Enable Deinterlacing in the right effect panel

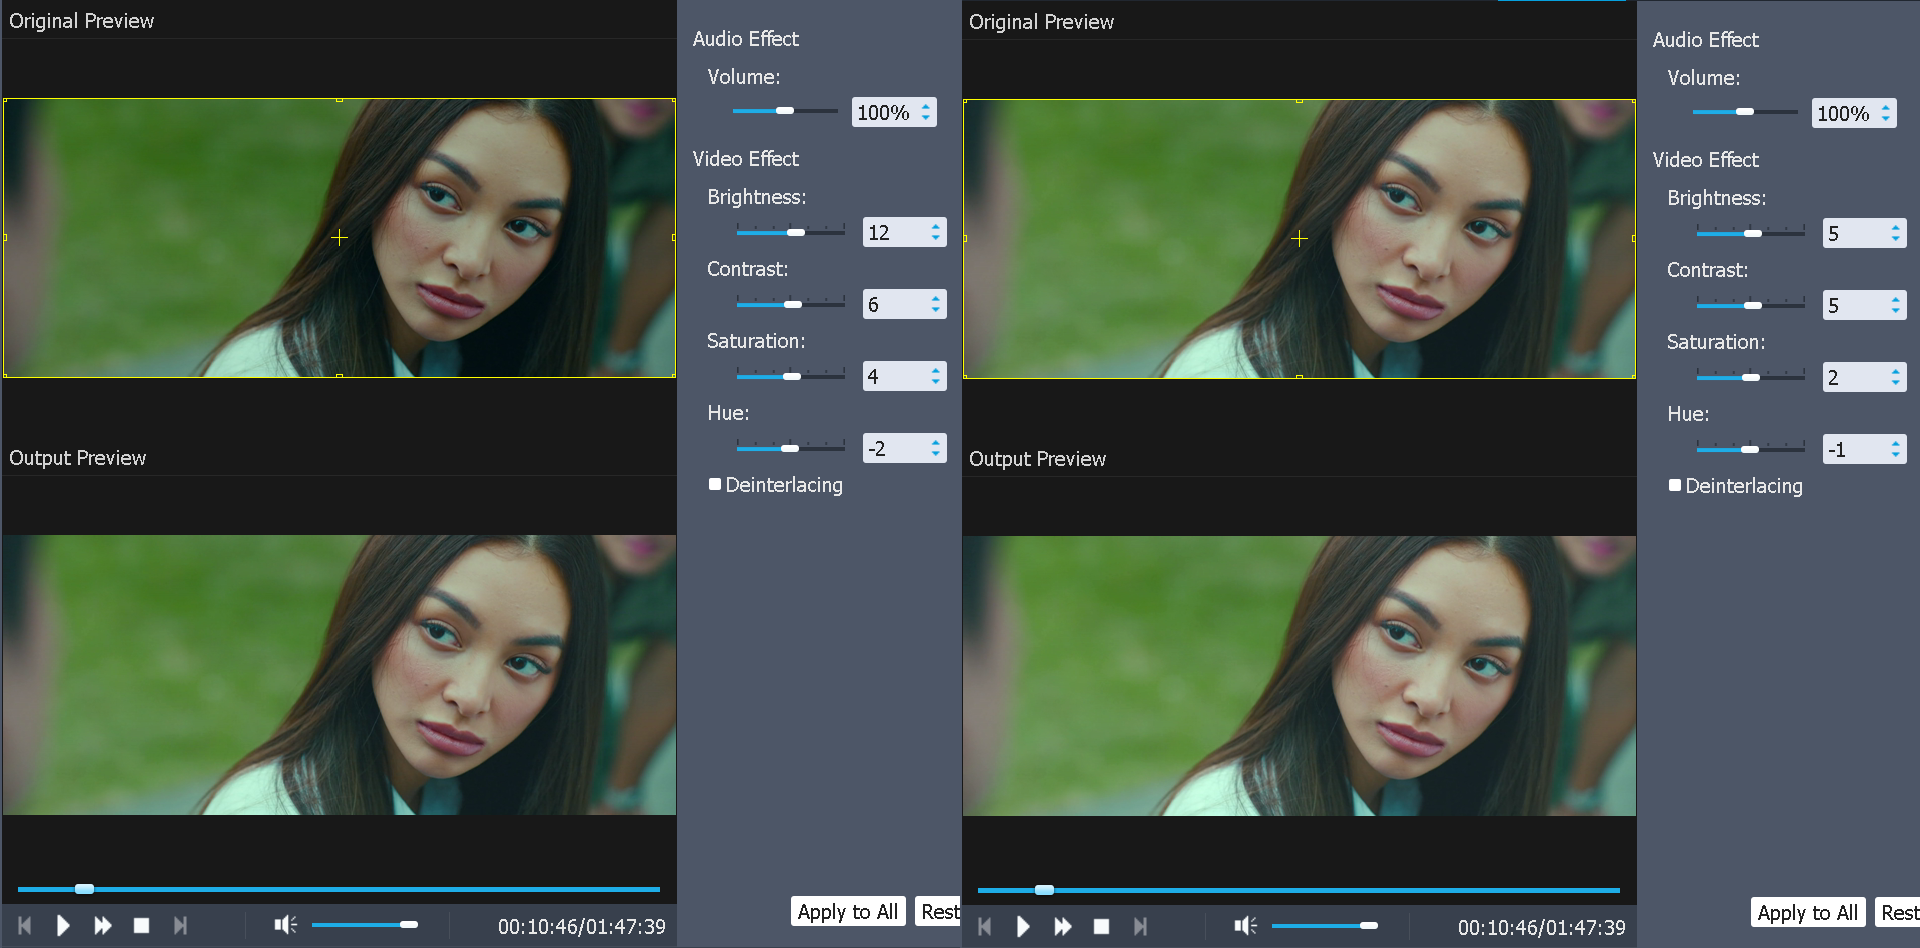[1674, 486]
